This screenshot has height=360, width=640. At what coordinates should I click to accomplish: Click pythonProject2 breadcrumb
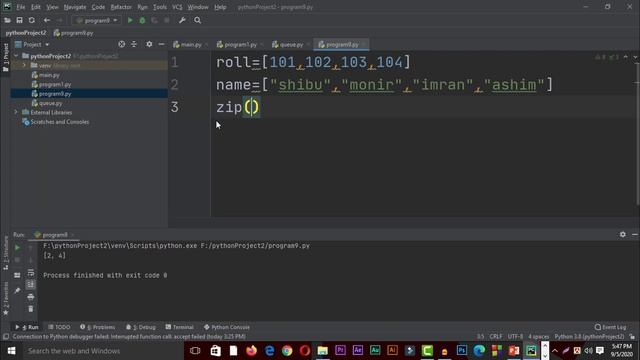pos(26,33)
